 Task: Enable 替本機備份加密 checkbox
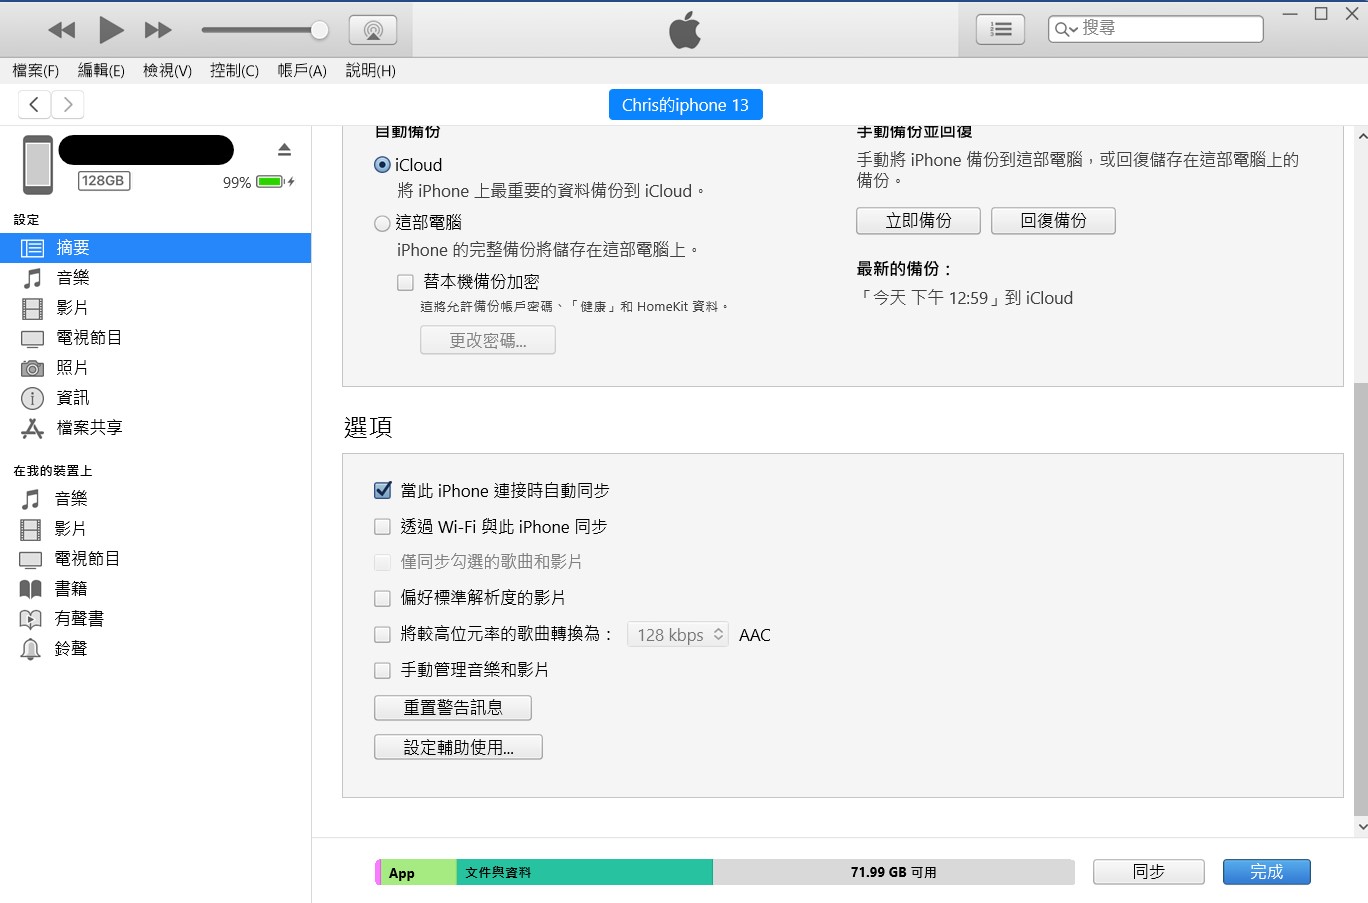[x=405, y=283]
